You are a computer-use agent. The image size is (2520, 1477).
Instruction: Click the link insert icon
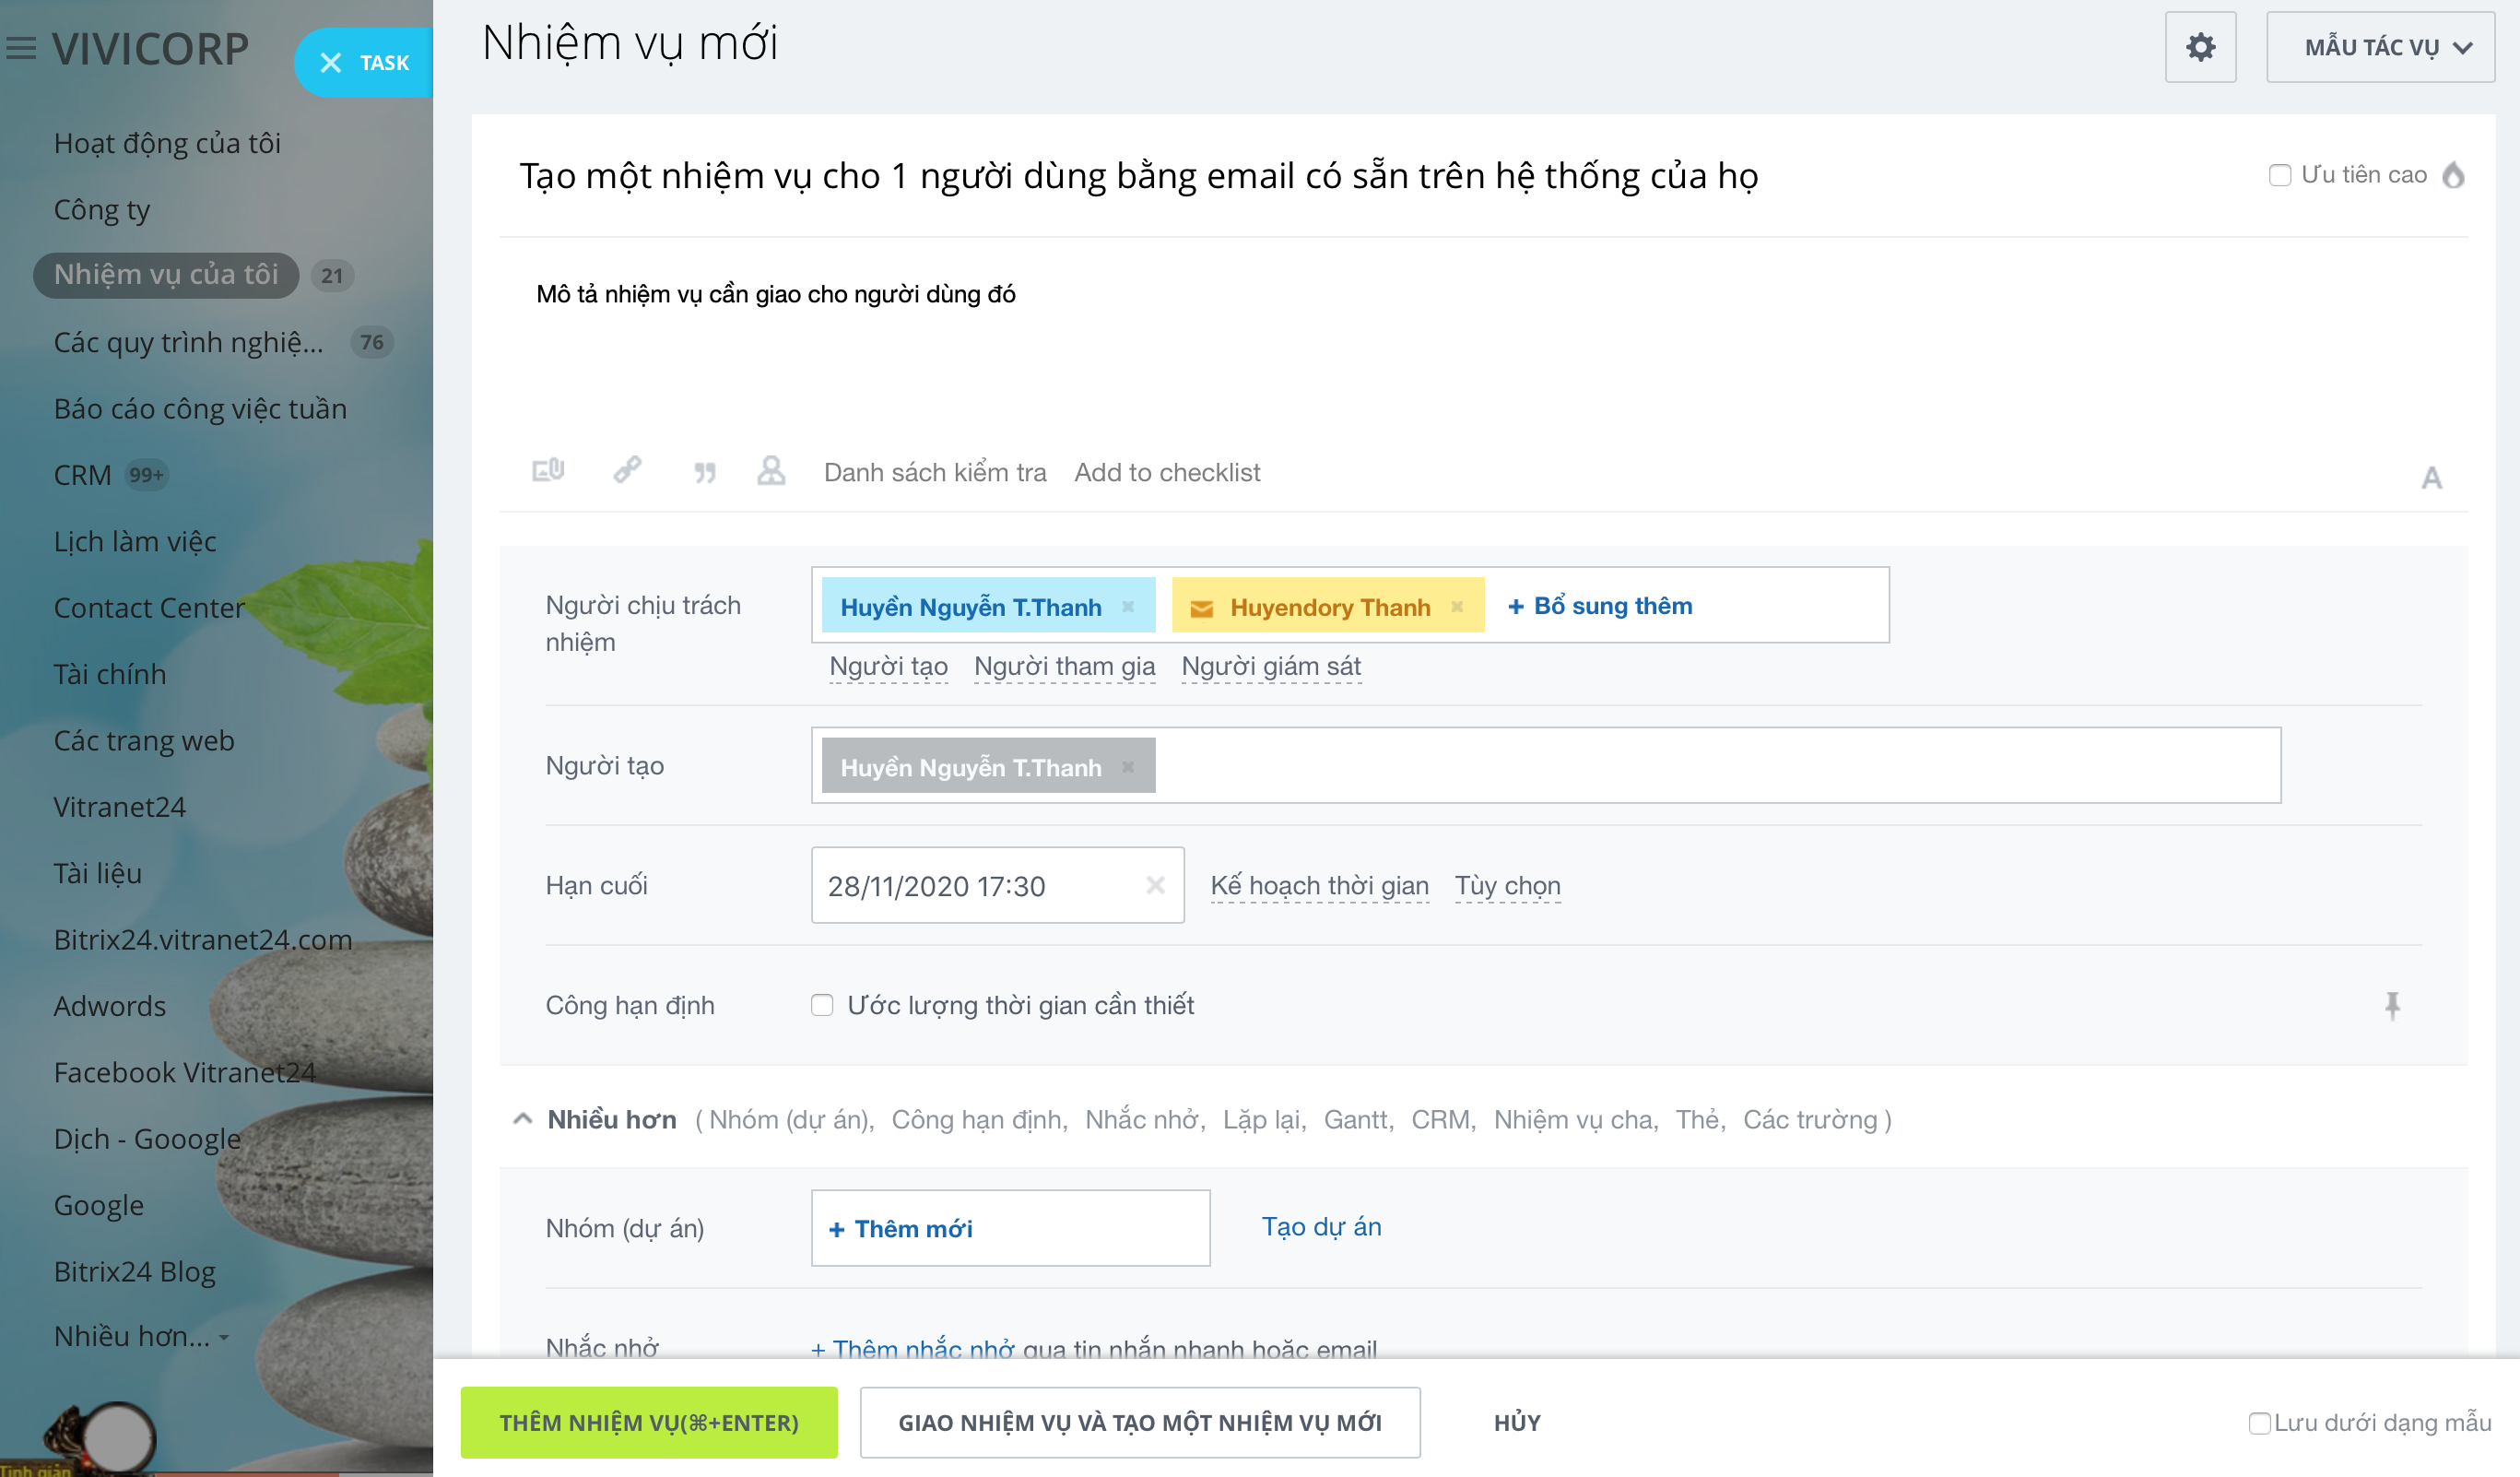(627, 470)
